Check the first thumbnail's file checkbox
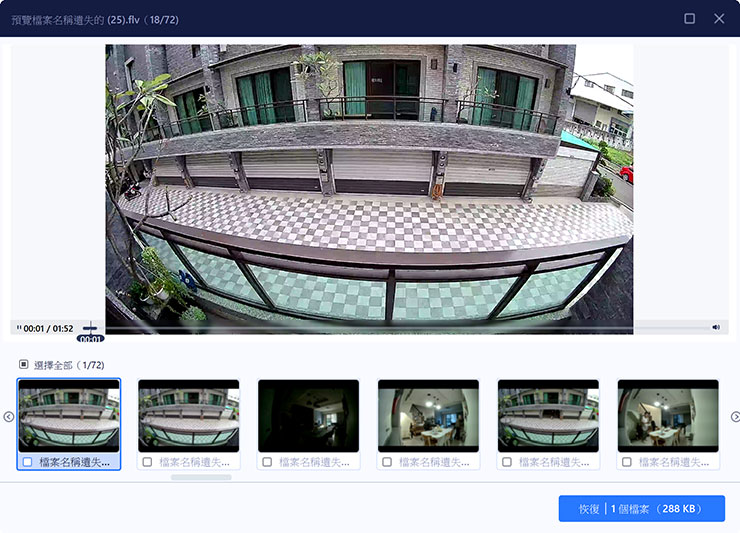 27,462
